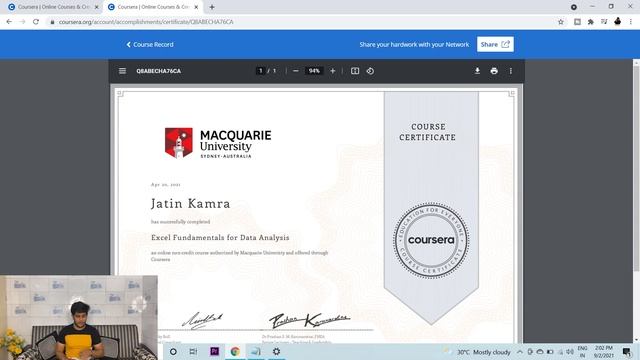
Task: Select the second Coursera tab
Action: (152, 7)
